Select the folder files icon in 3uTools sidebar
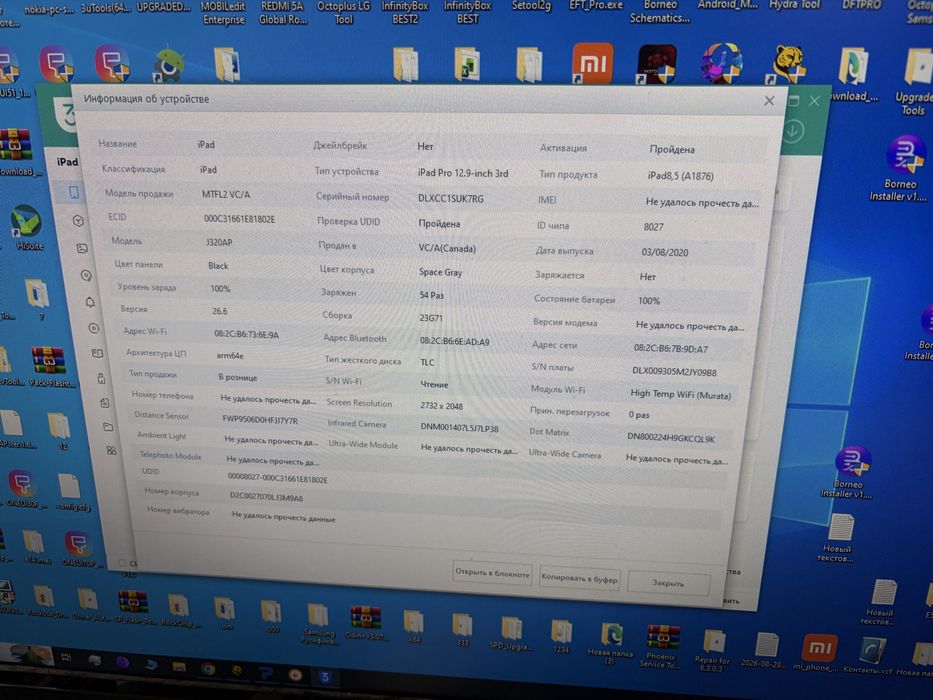Screen dimensions: 933x700 click(x=108, y=427)
